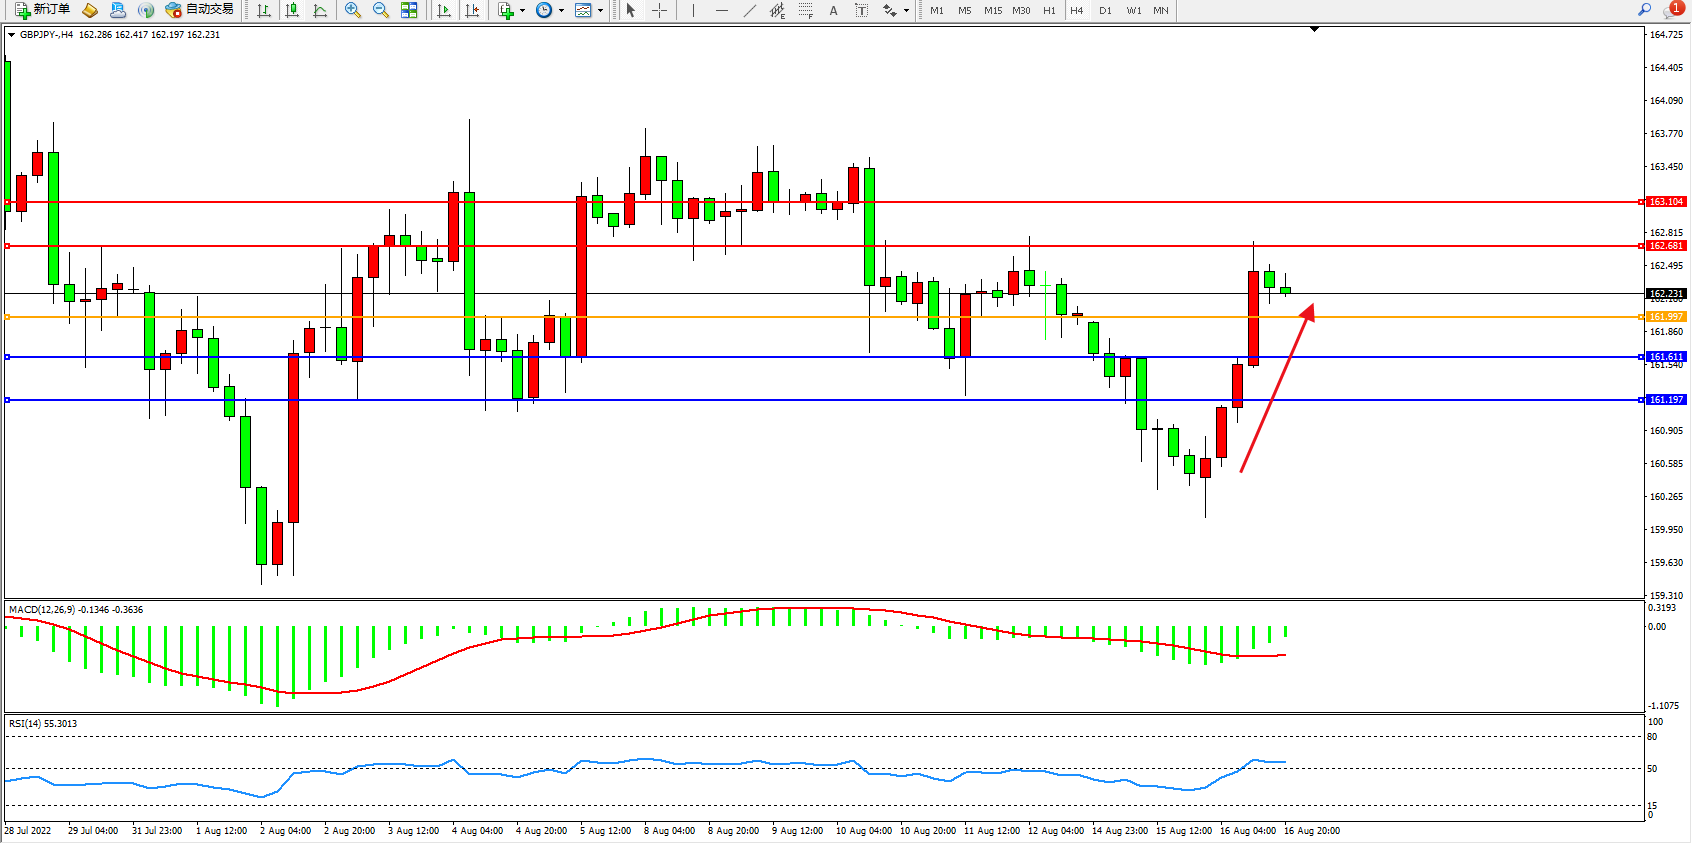Switch to the M15 timeframe
Viewport: 1692px width, 844px height.
pos(992,10)
